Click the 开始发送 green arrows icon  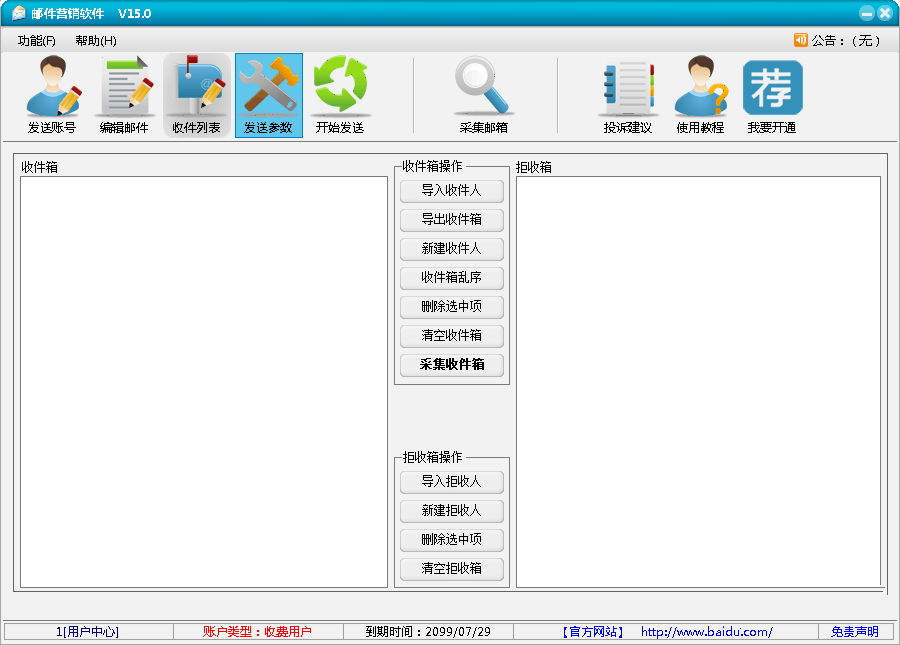[x=340, y=95]
